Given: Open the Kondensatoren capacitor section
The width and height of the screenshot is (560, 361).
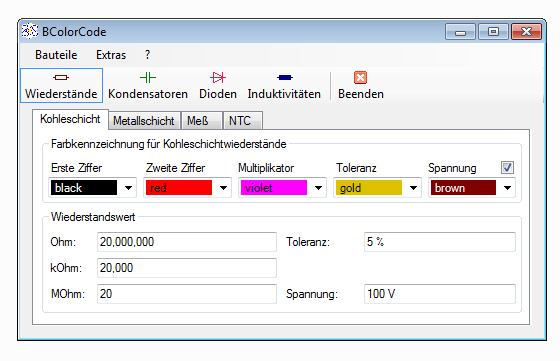Looking at the screenshot, I should click(x=148, y=85).
